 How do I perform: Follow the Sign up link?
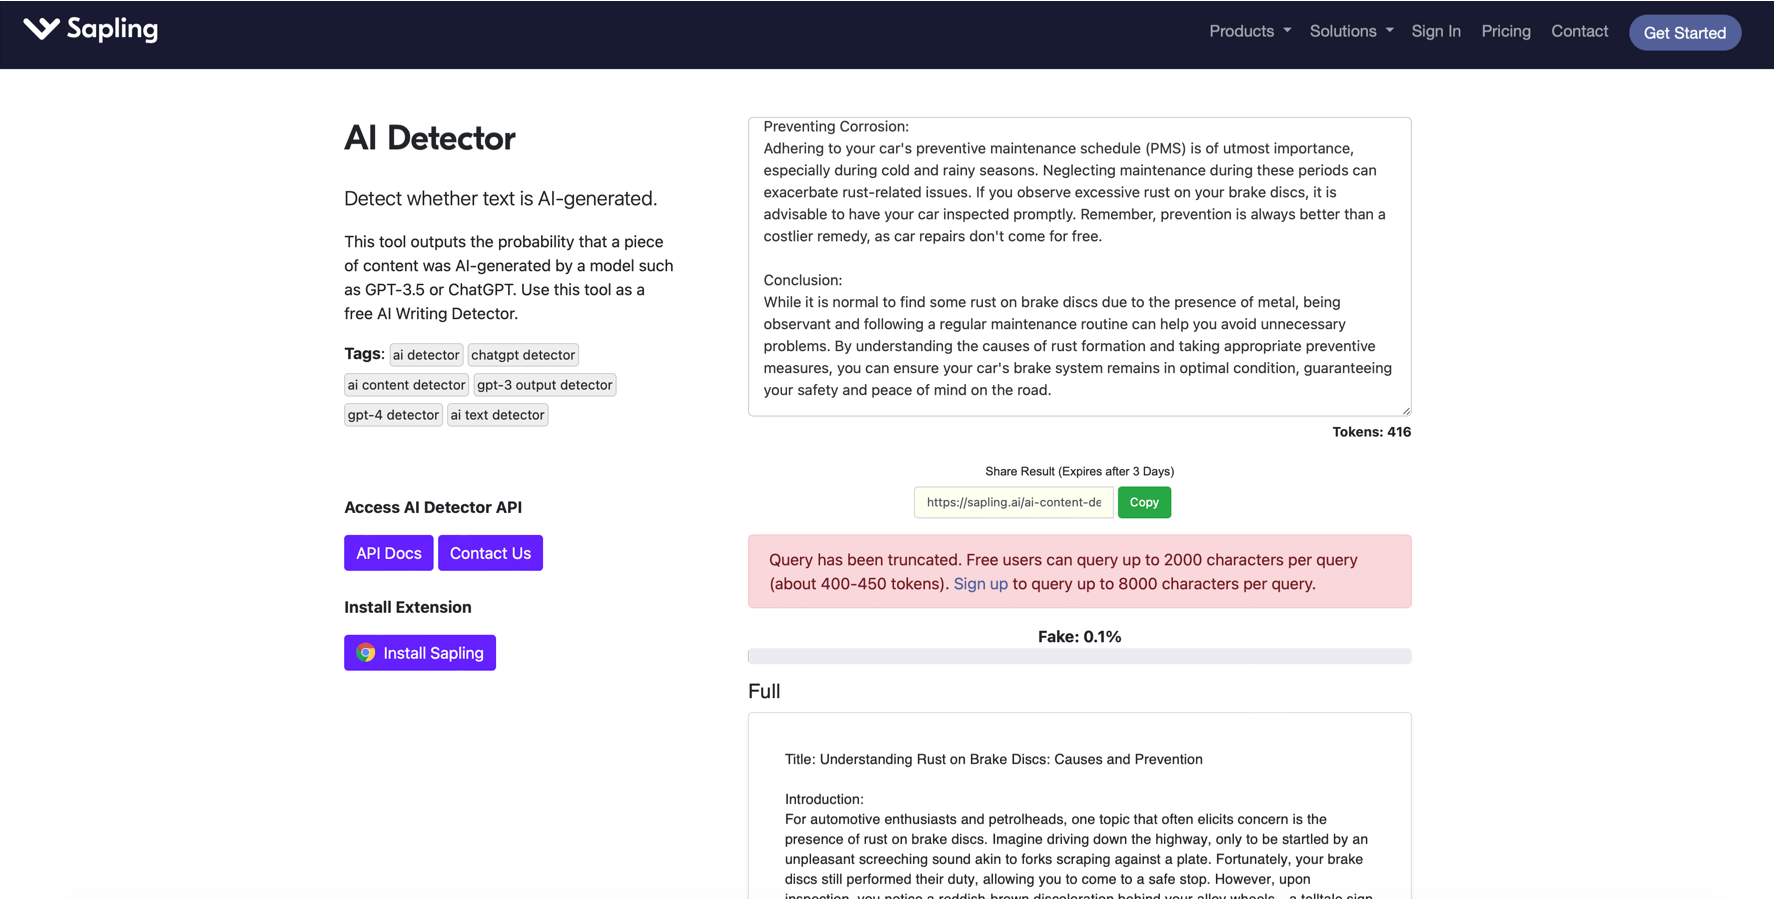(x=980, y=584)
